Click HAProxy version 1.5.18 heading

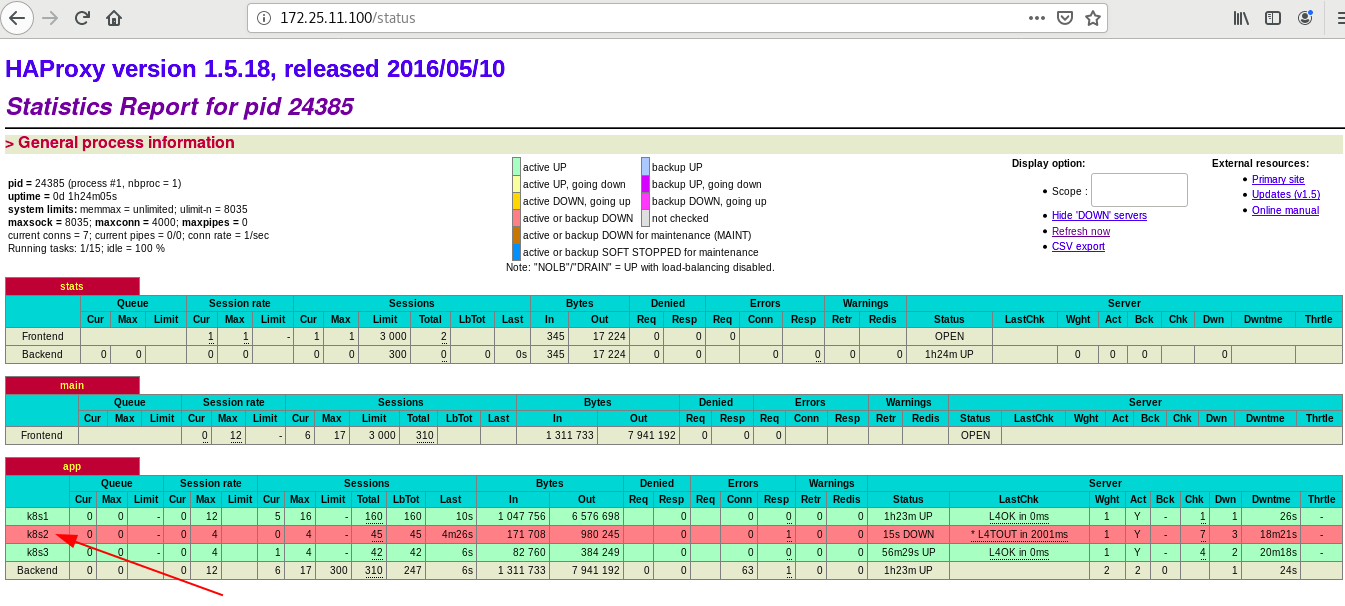tap(255, 69)
